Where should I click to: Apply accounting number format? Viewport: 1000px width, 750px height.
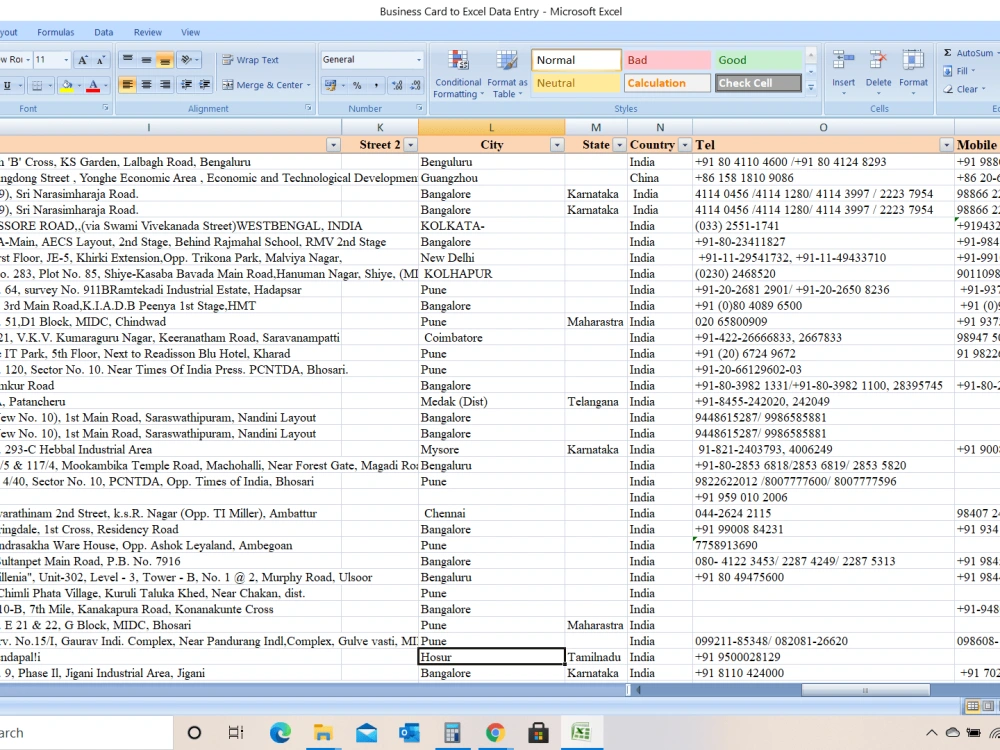(330, 85)
